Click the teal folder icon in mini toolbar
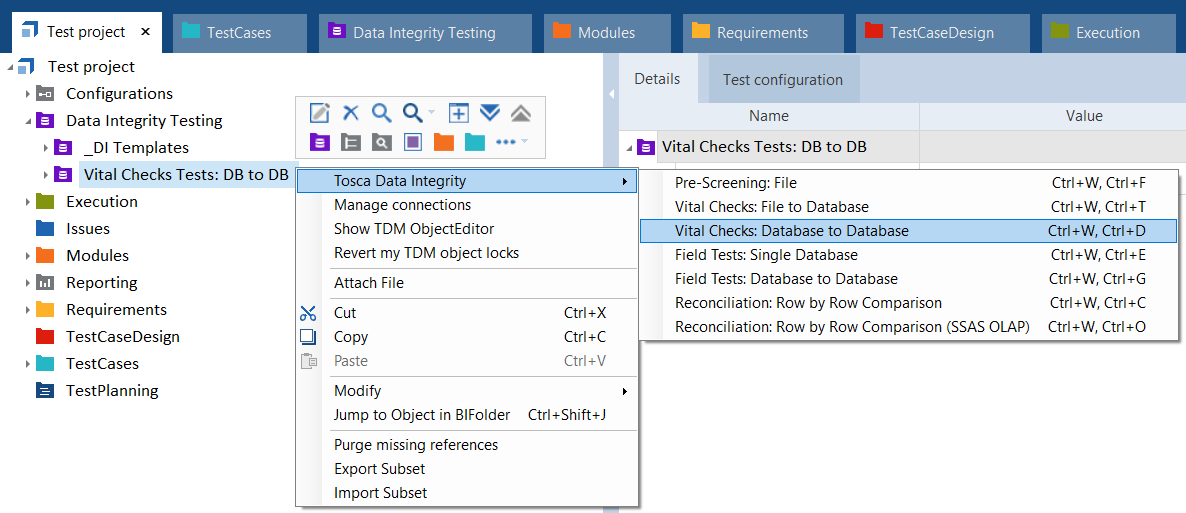Image resolution: width=1186 pixels, height=513 pixels. (475, 142)
